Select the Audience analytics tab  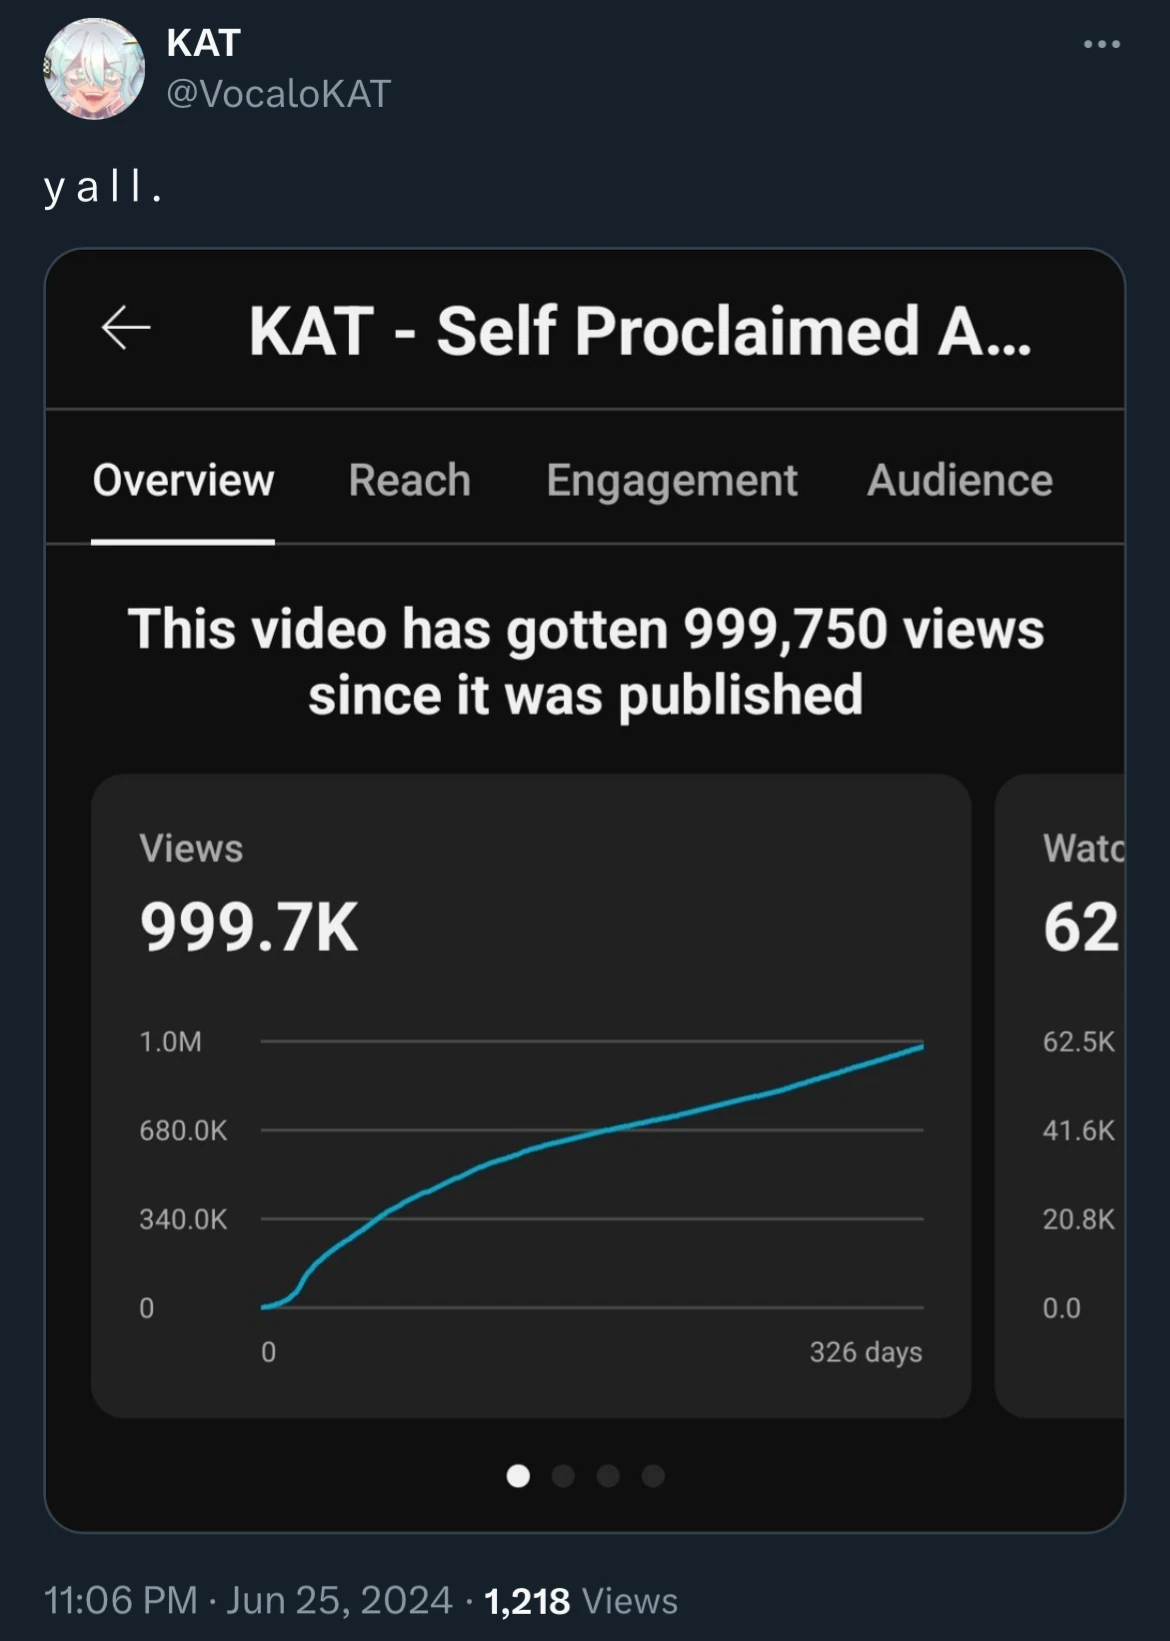tap(959, 481)
